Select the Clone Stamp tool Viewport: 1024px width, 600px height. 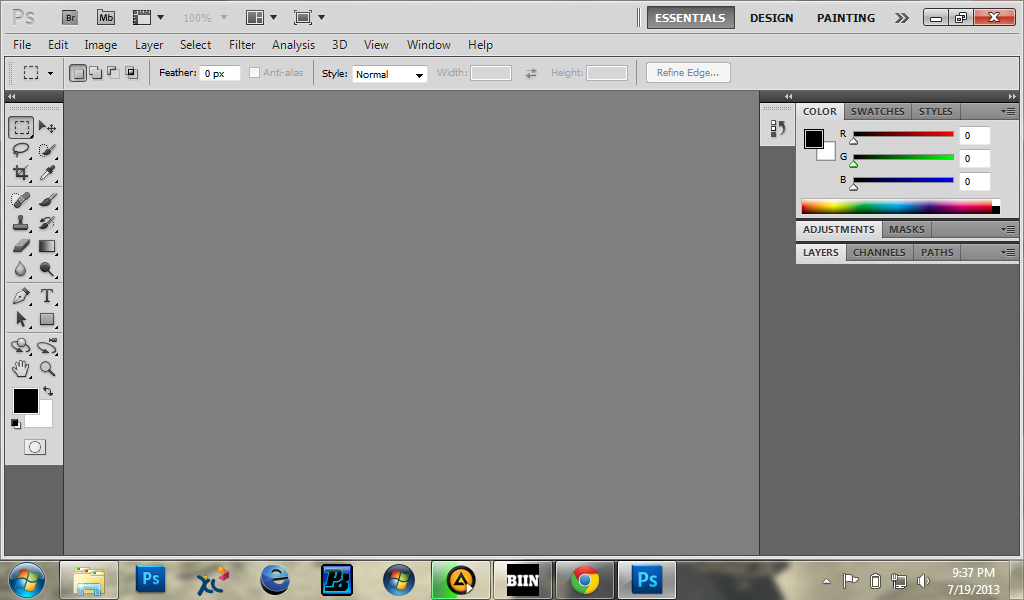point(21,223)
